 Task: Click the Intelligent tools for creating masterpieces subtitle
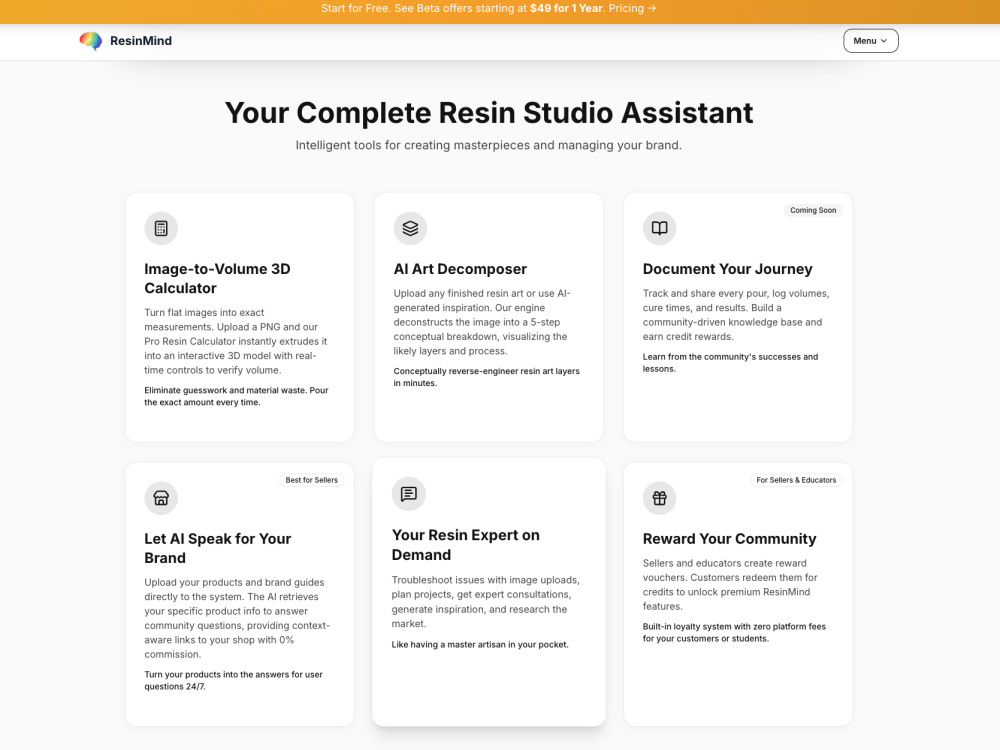click(x=489, y=145)
